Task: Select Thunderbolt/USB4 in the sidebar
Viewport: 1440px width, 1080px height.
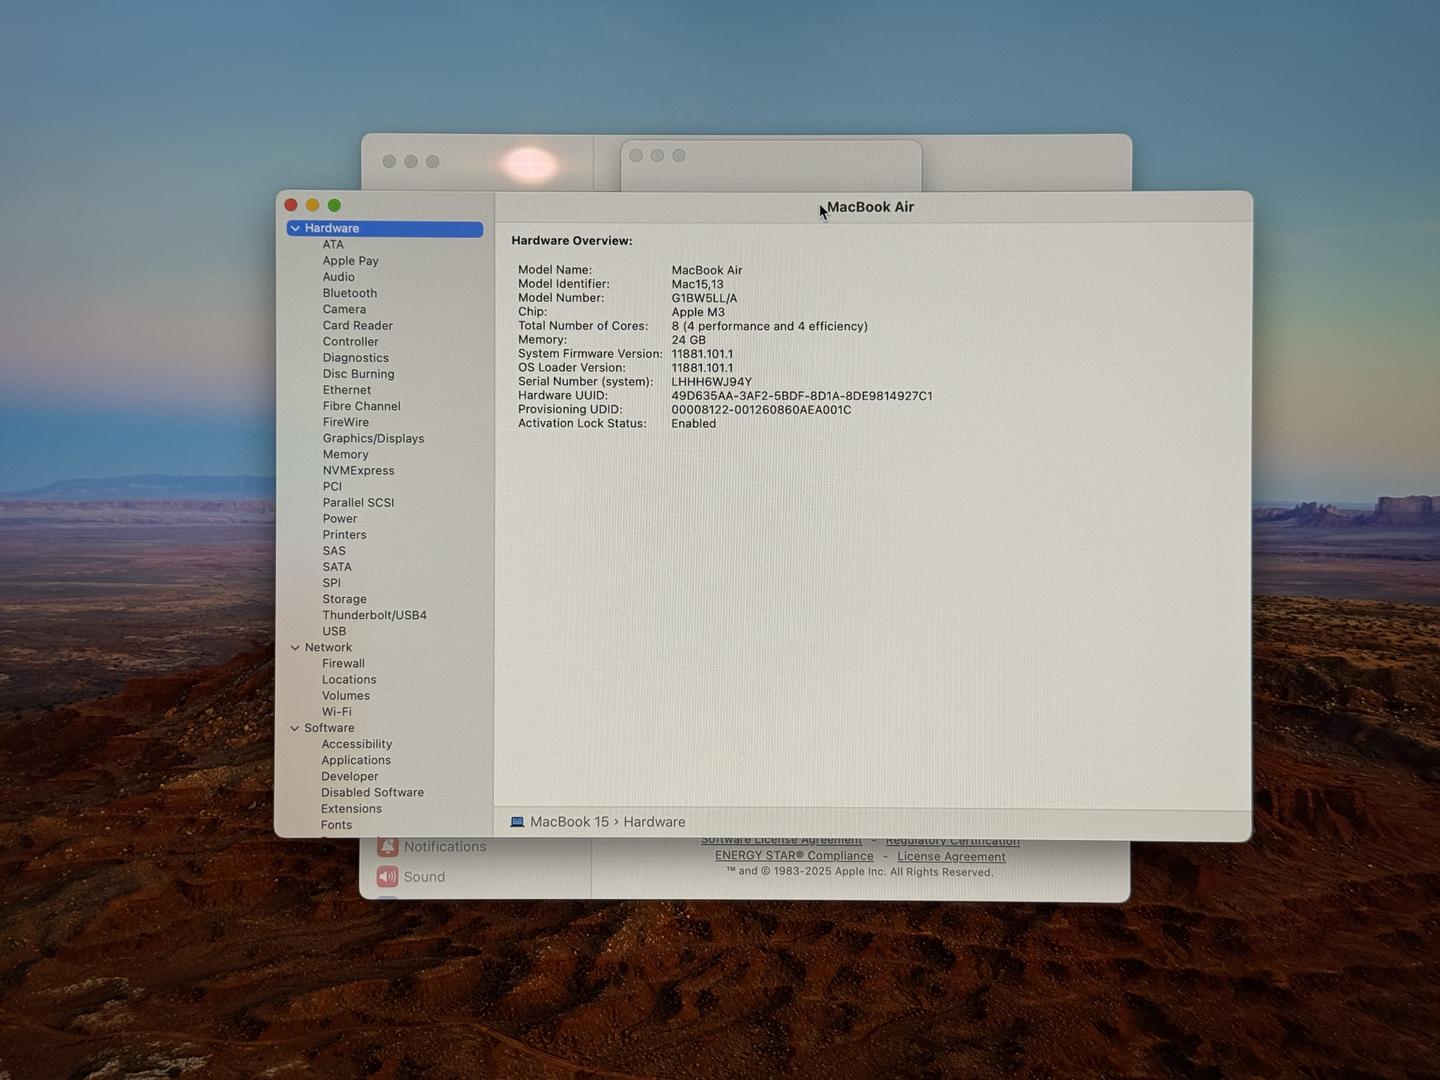Action: pyautogui.click(x=374, y=615)
